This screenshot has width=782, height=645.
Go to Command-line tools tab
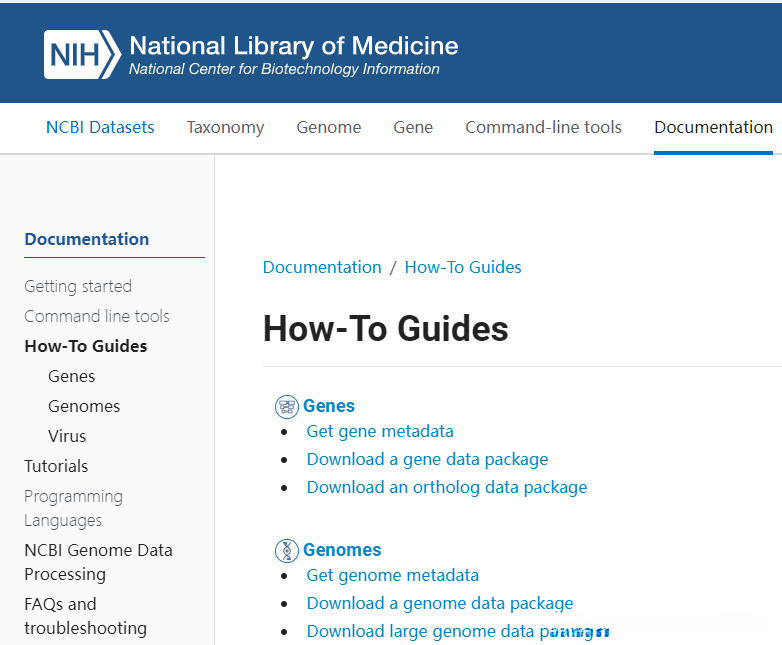point(543,127)
